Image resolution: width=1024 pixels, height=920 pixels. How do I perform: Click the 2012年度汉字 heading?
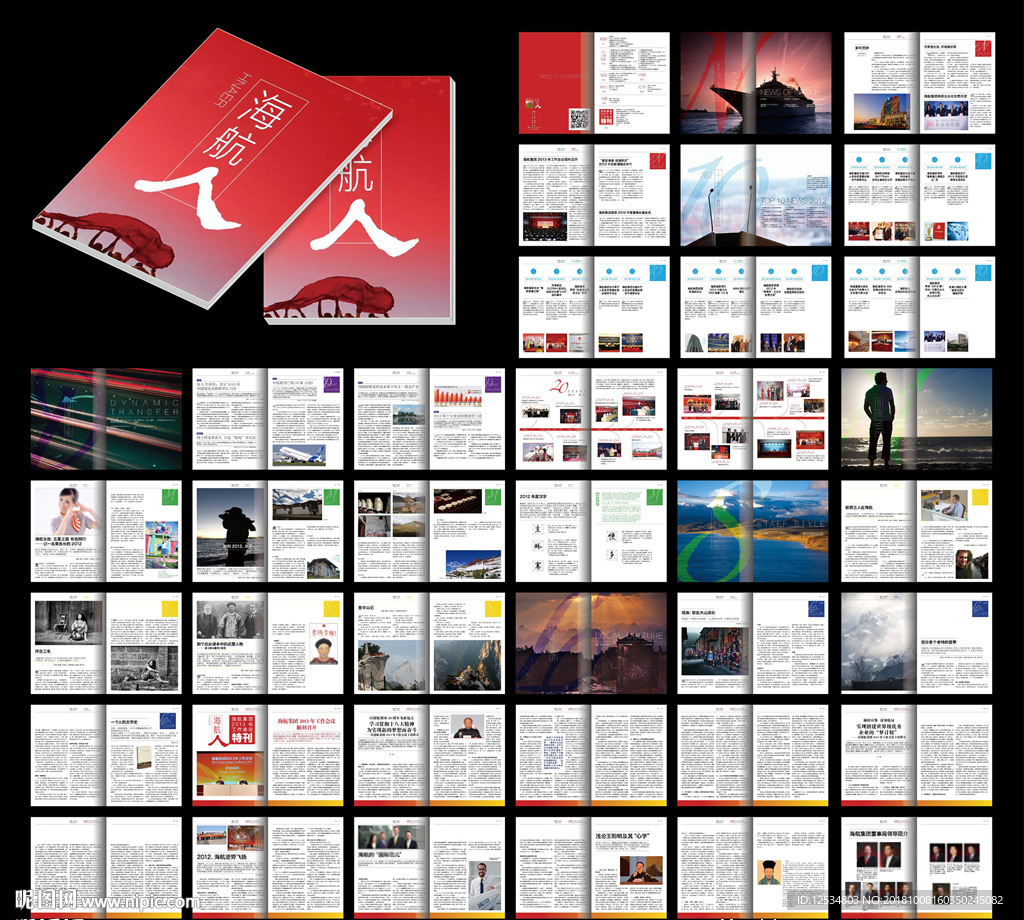point(534,496)
